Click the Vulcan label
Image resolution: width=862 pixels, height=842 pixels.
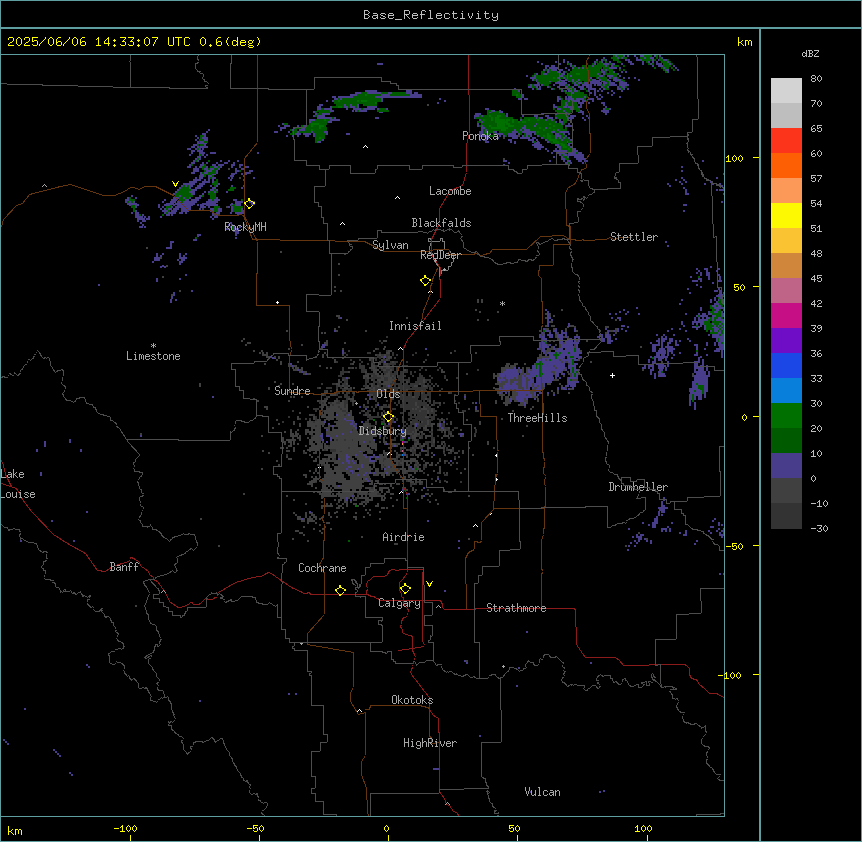point(542,792)
